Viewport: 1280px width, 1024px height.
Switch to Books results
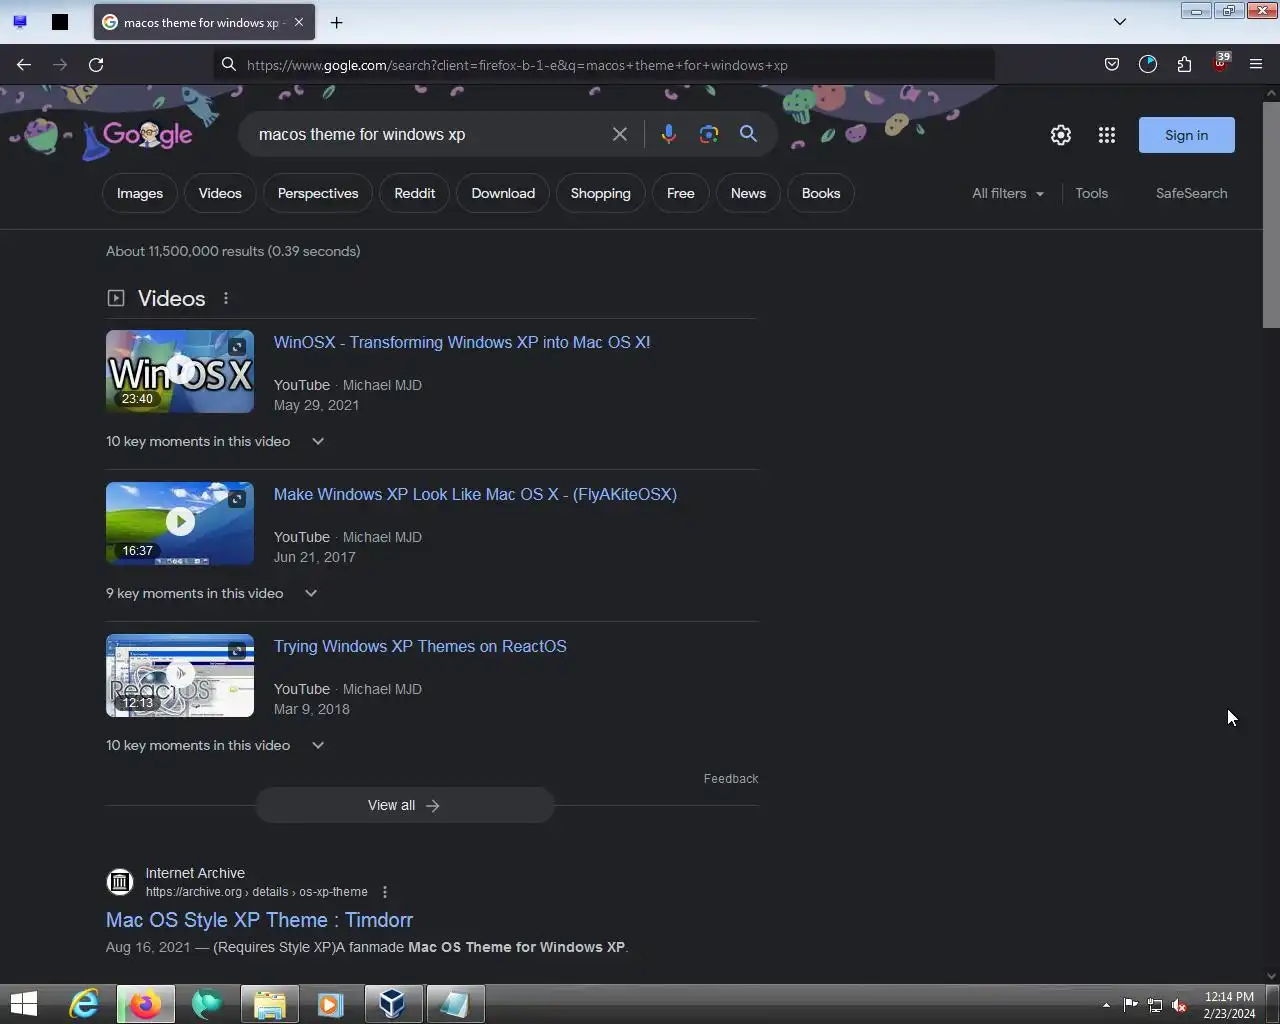(x=821, y=193)
